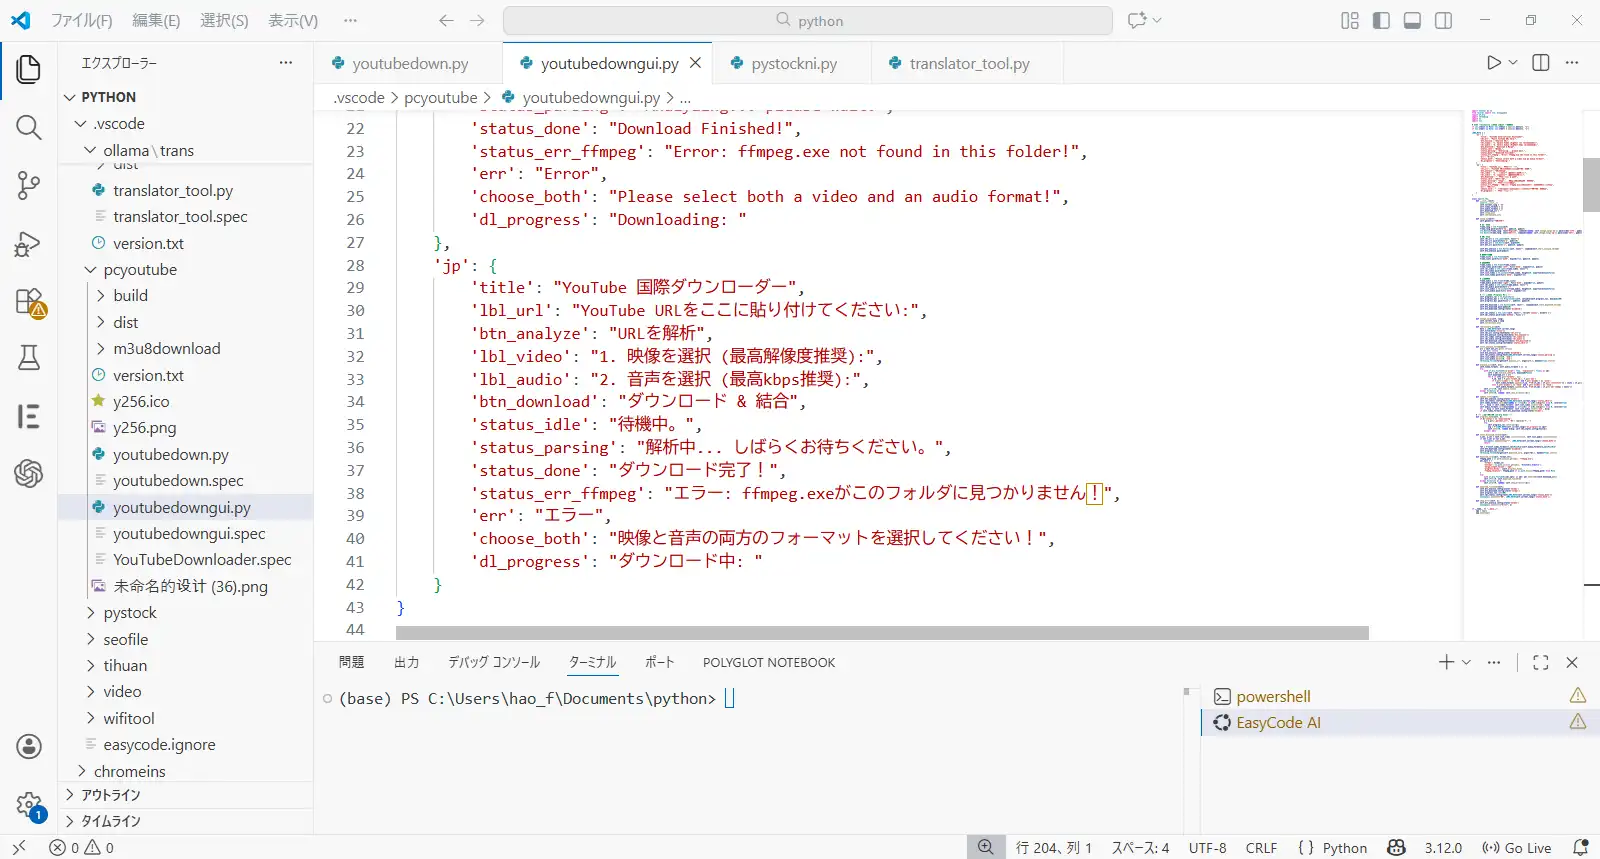Open errors and warnings count in status bar
Image resolution: width=1600 pixels, height=859 pixels.
coord(81,847)
